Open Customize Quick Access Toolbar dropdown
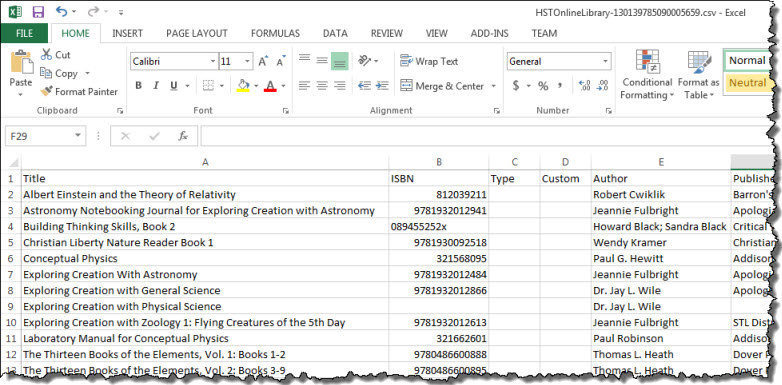Screen dimensions: 782x385 click(x=121, y=12)
